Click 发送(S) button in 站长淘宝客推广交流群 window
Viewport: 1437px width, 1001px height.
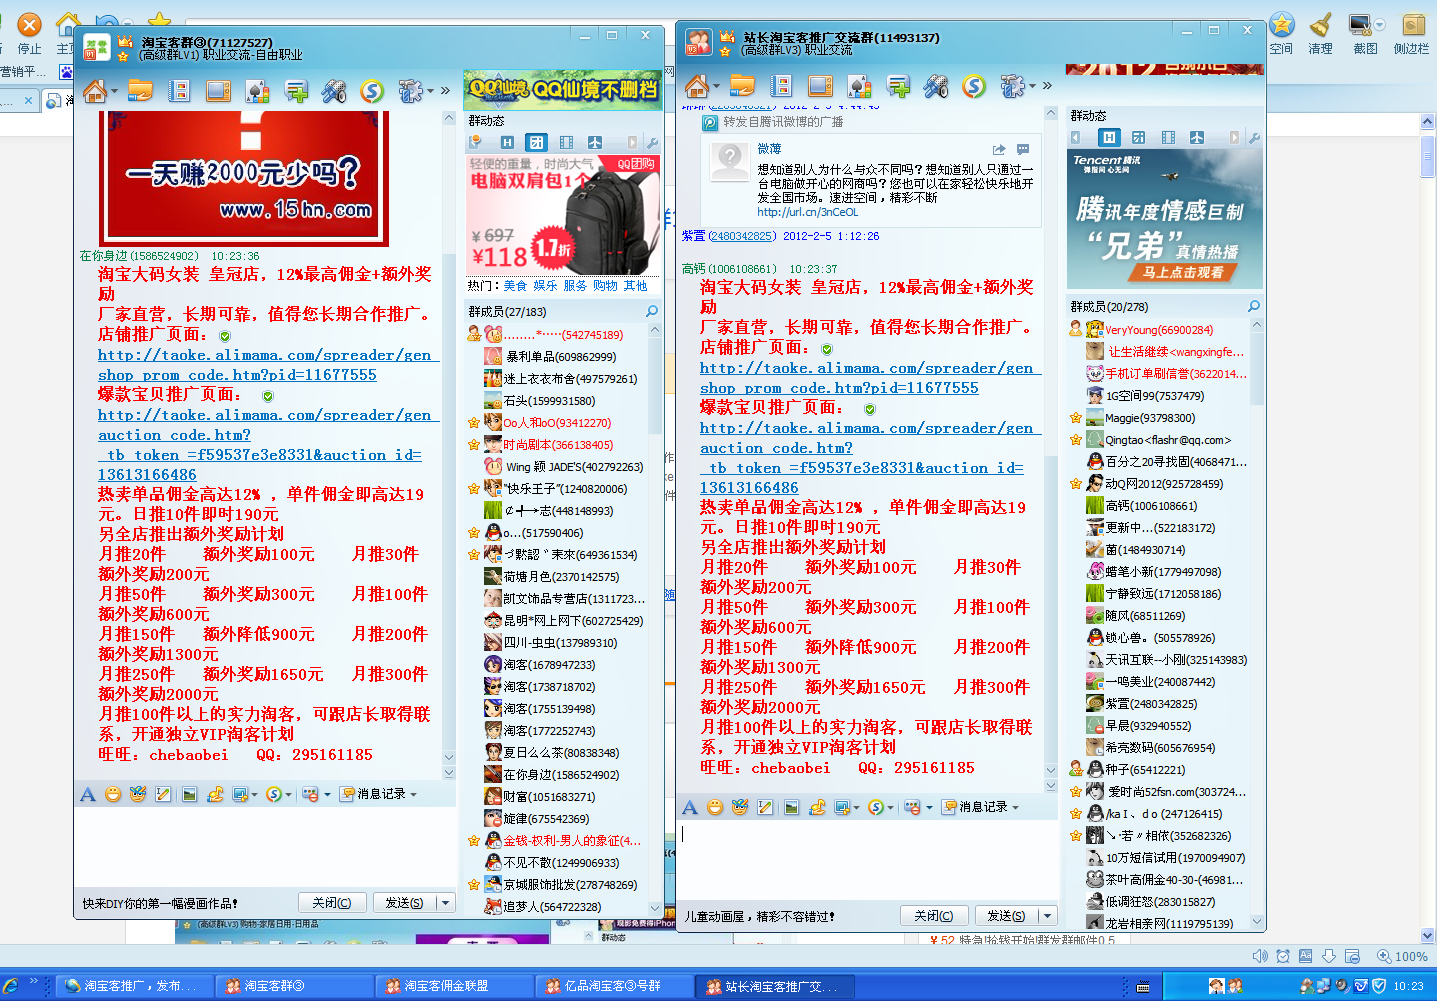pos(1006,916)
